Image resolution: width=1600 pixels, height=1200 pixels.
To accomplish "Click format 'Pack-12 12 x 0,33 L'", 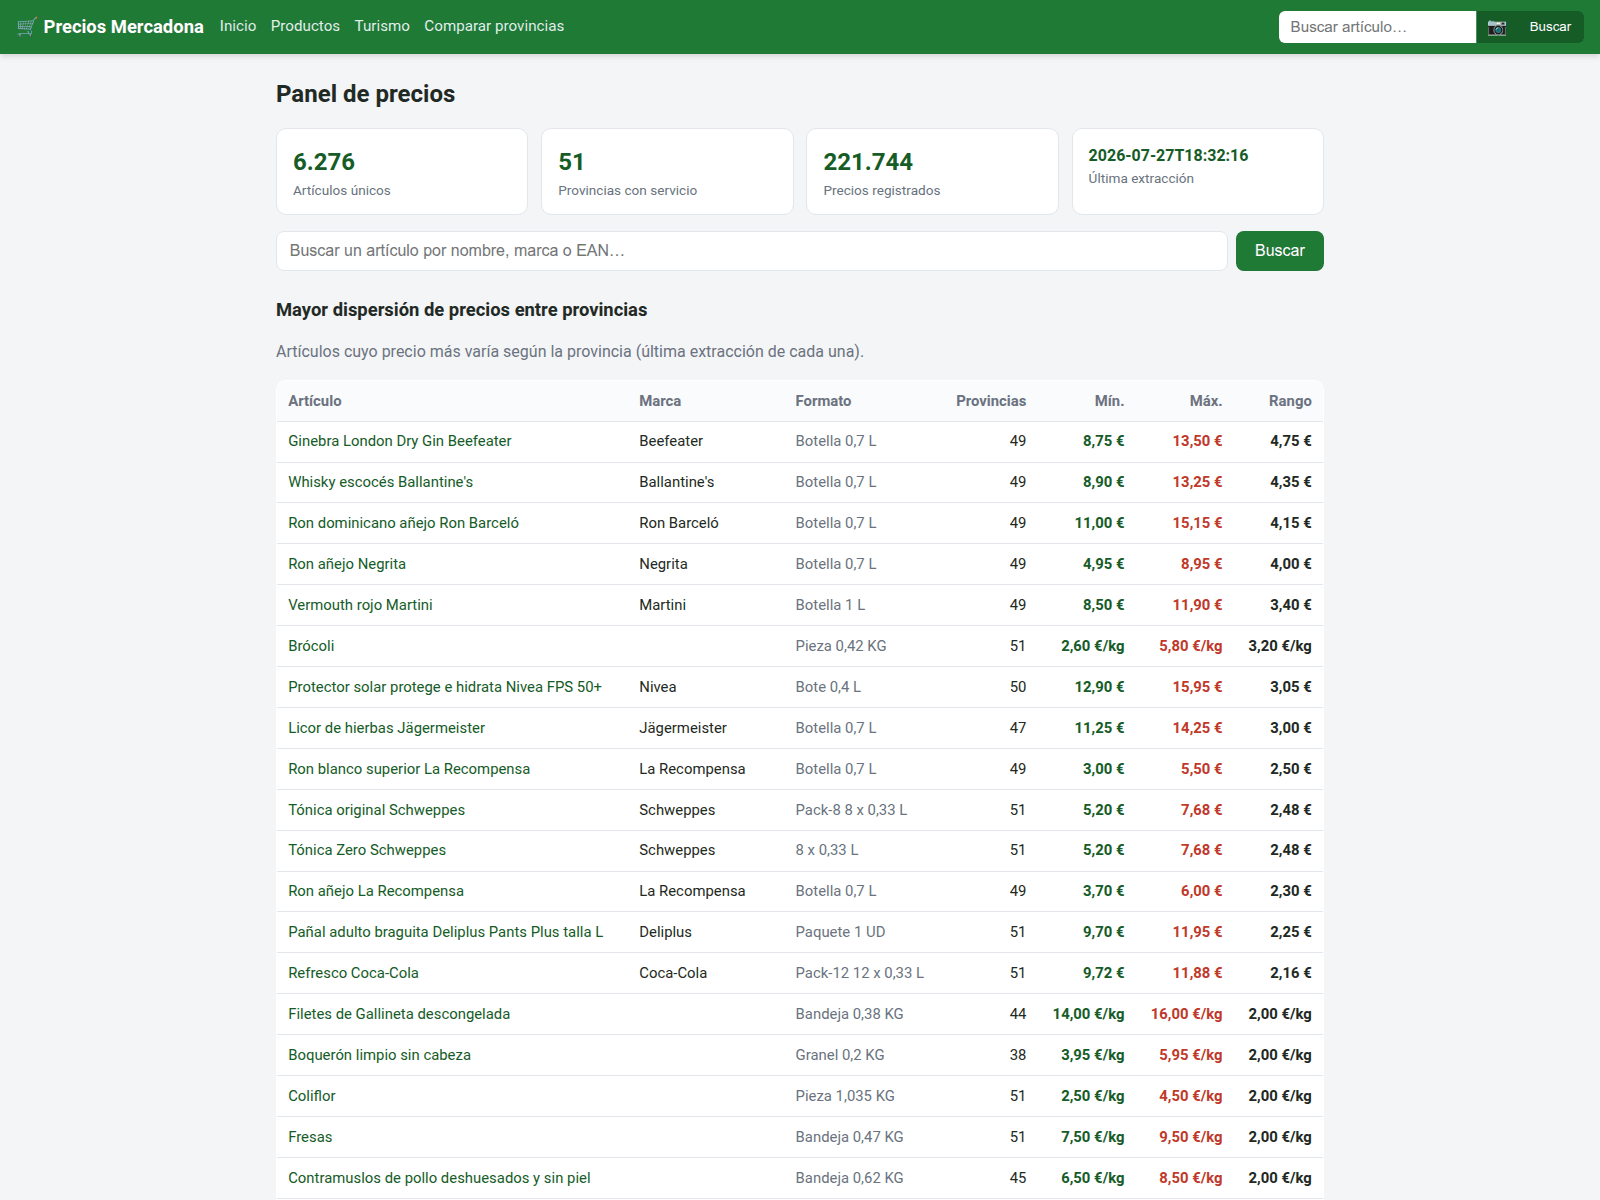I will tap(859, 973).
